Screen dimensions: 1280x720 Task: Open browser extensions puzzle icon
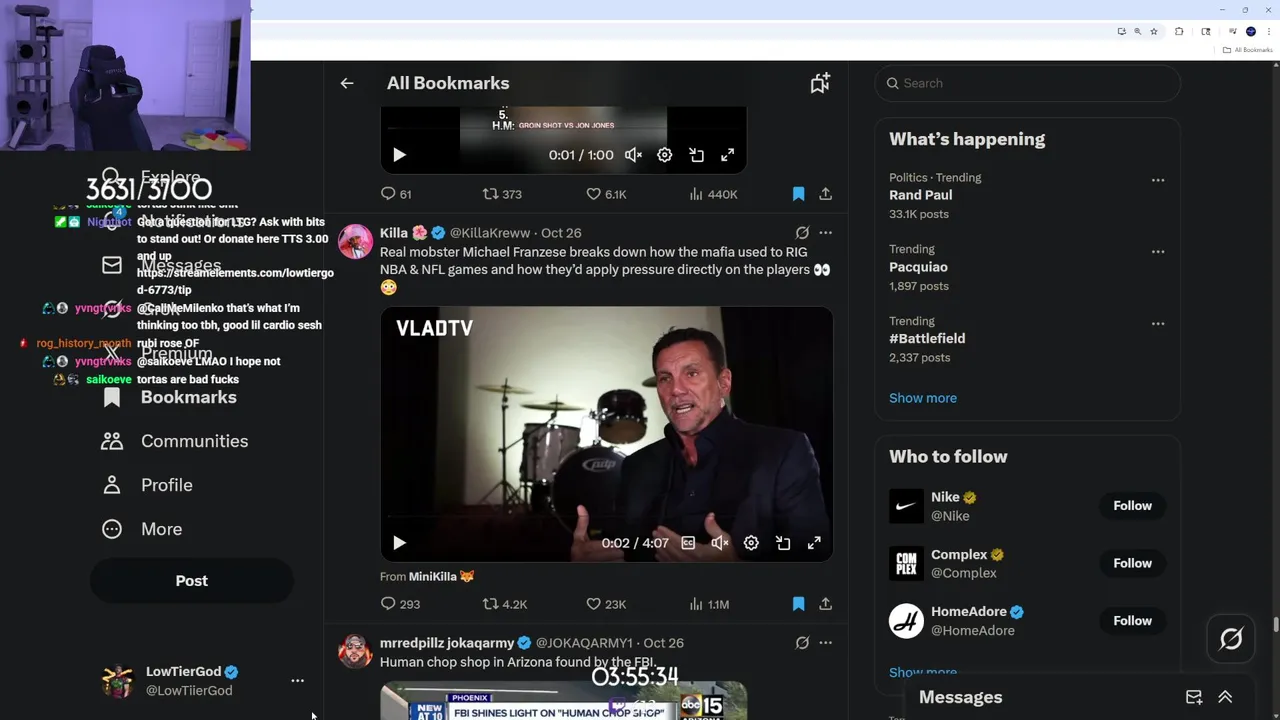pos(1179,31)
